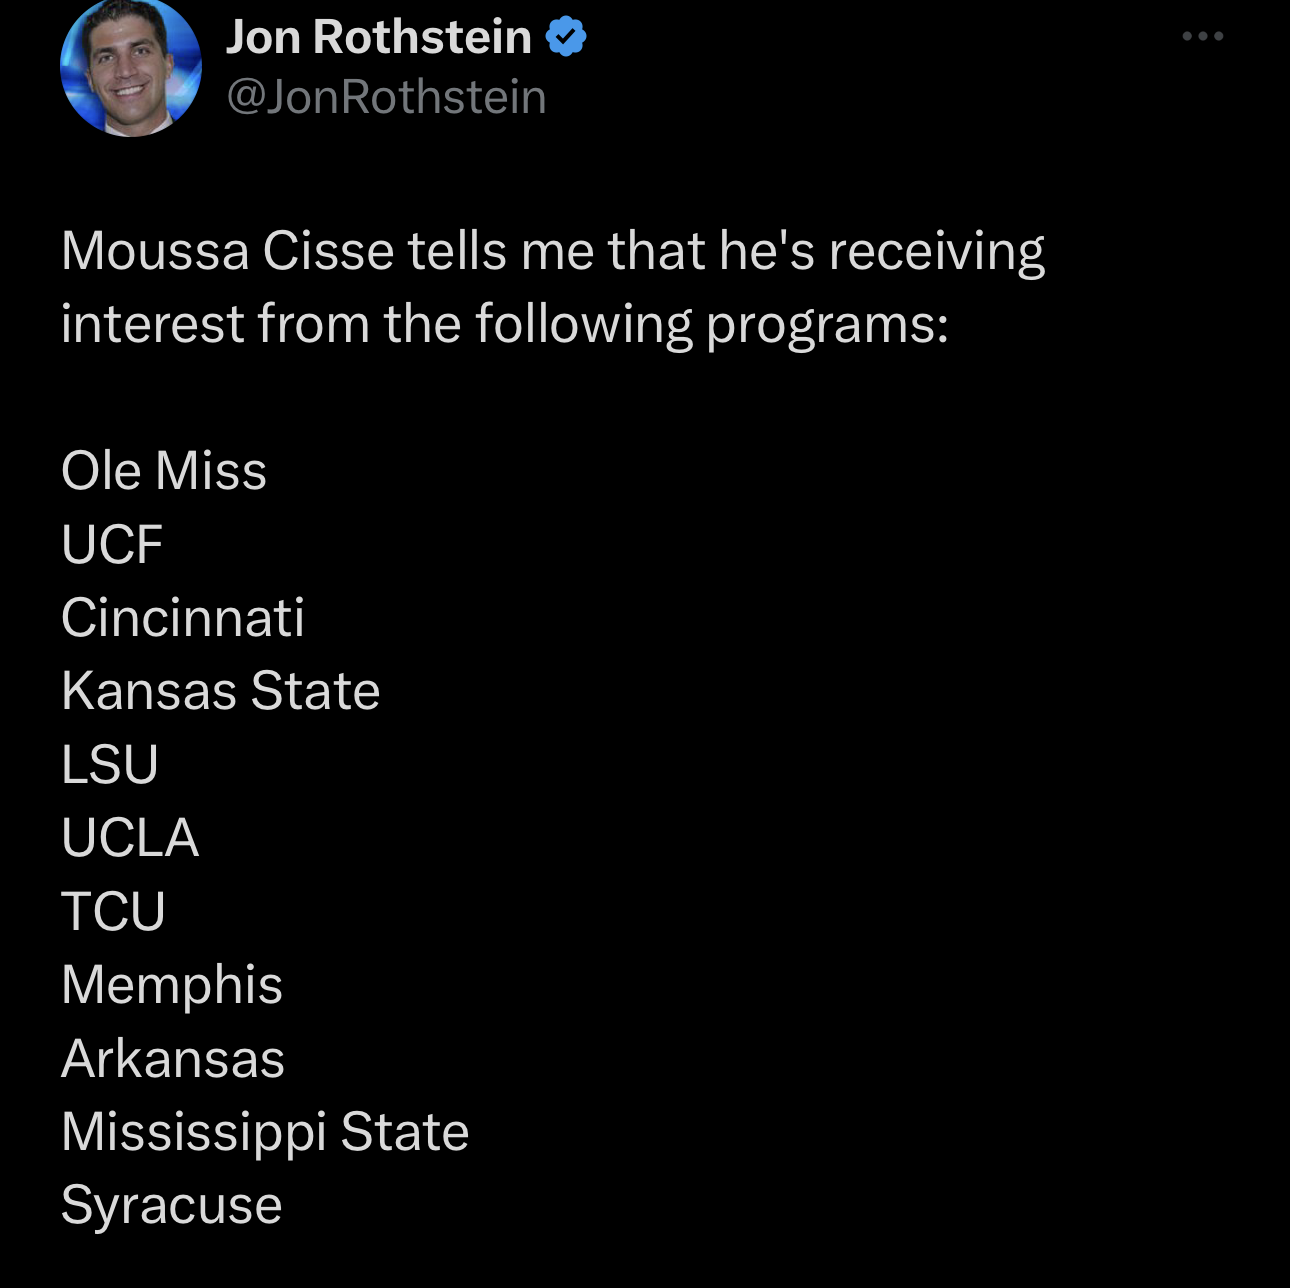The image size is (1290, 1288).
Task: Tap Syracuse at the list bottom
Action: [172, 1205]
